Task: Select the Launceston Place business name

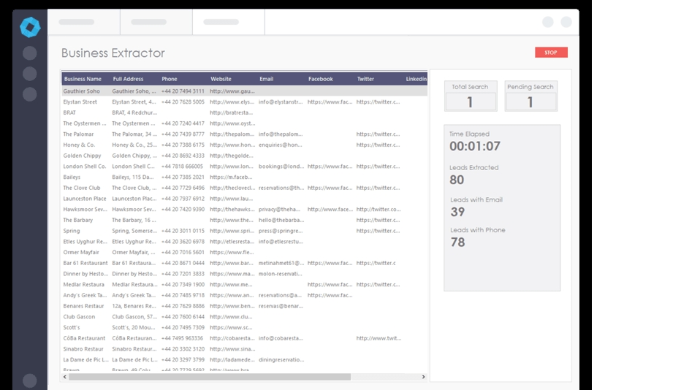Action: (x=85, y=198)
